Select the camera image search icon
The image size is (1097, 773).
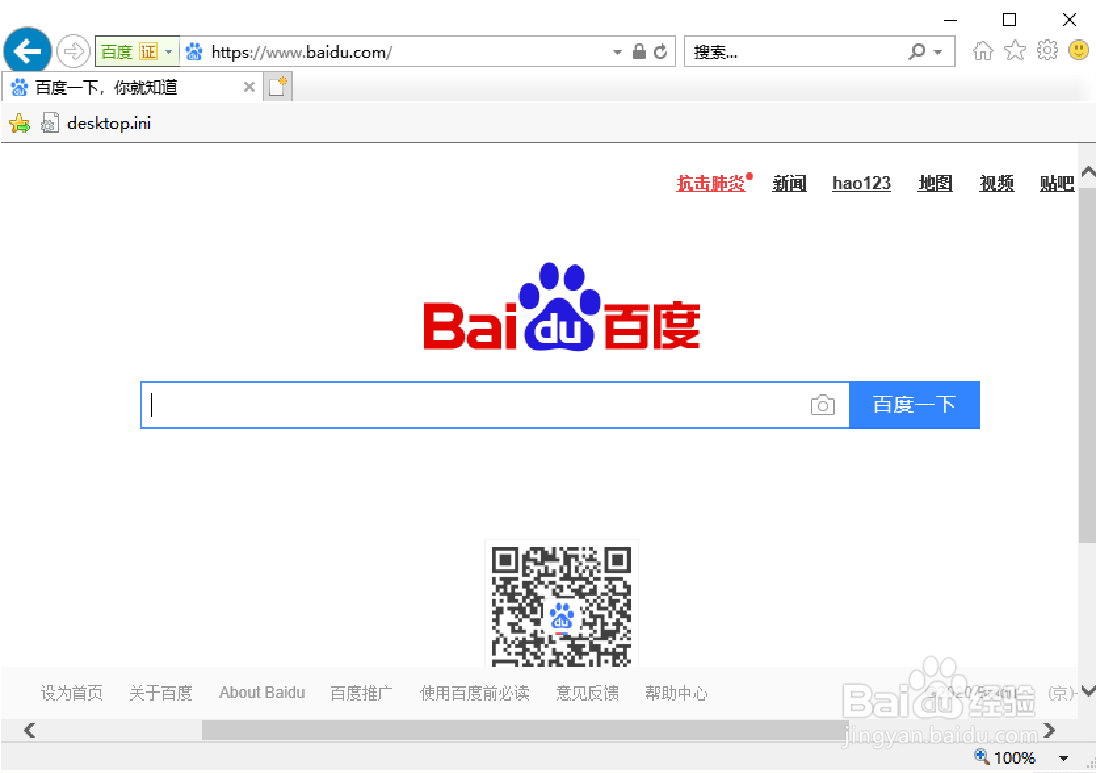click(823, 404)
